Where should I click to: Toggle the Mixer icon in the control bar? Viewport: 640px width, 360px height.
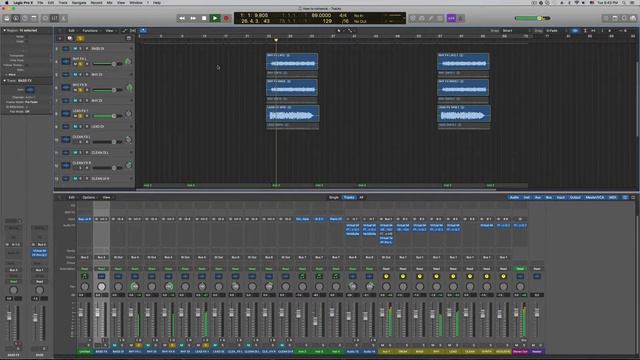[x=55, y=18]
